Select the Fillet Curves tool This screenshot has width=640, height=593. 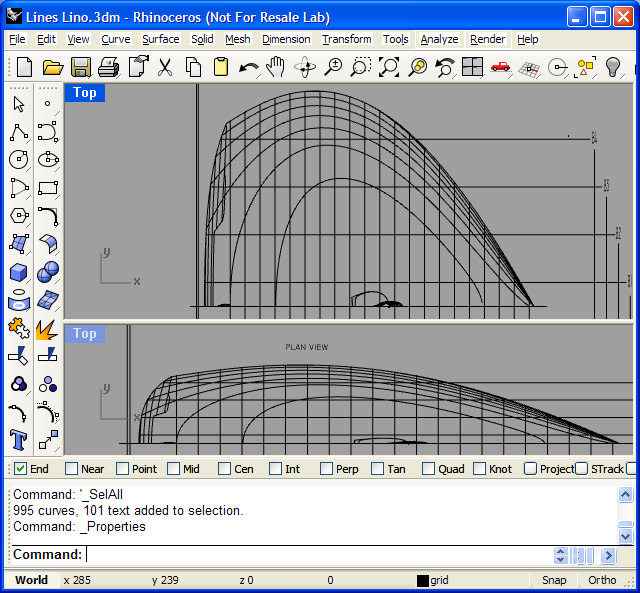(48, 216)
